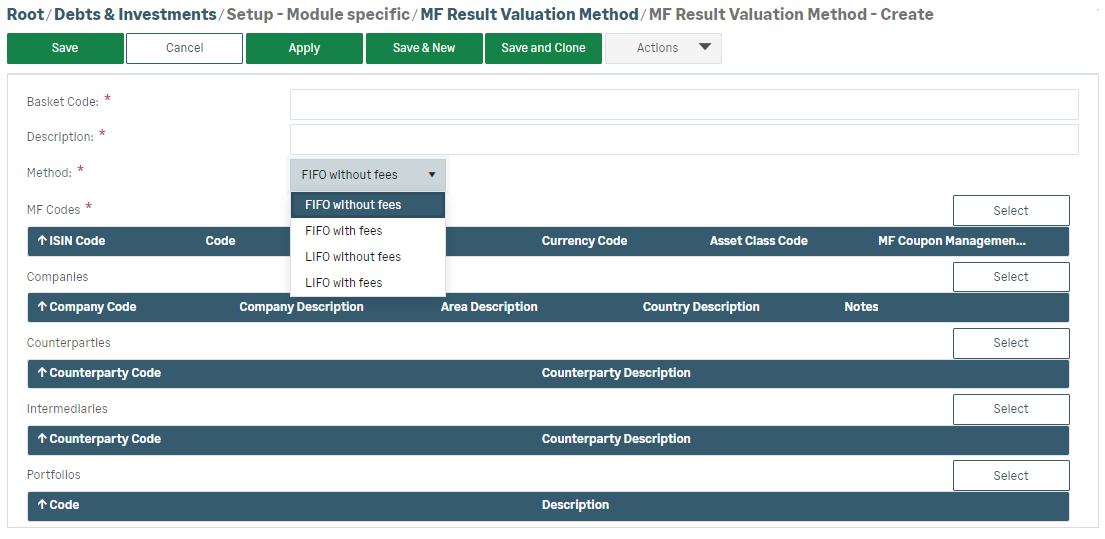Focus the Basket Code input field
This screenshot has width=1105, height=539.
coord(684,104)
